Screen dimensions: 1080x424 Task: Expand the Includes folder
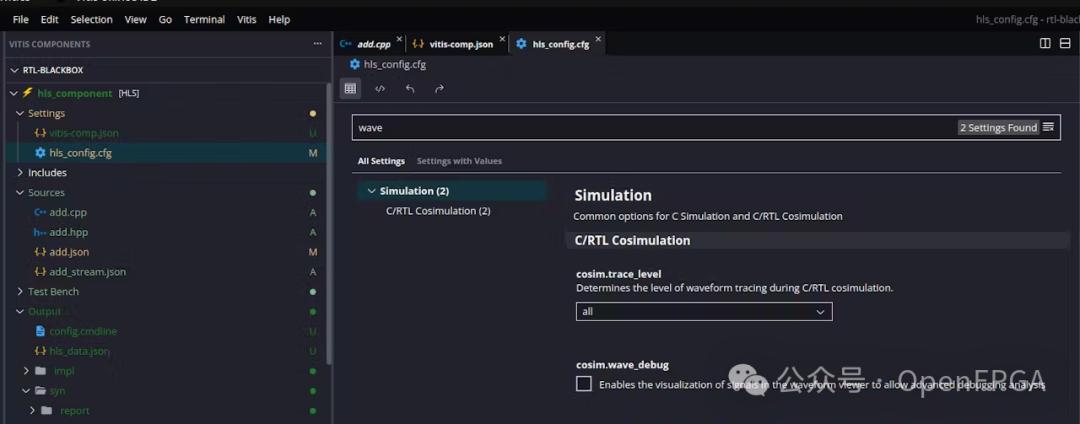46,173
